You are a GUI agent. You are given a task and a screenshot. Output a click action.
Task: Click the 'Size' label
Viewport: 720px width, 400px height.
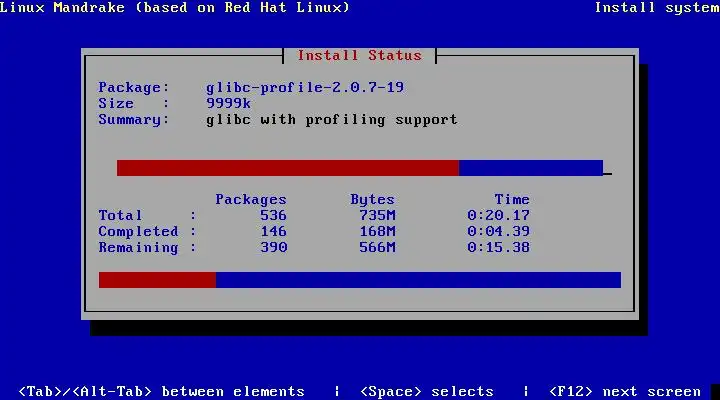point(116,103)
